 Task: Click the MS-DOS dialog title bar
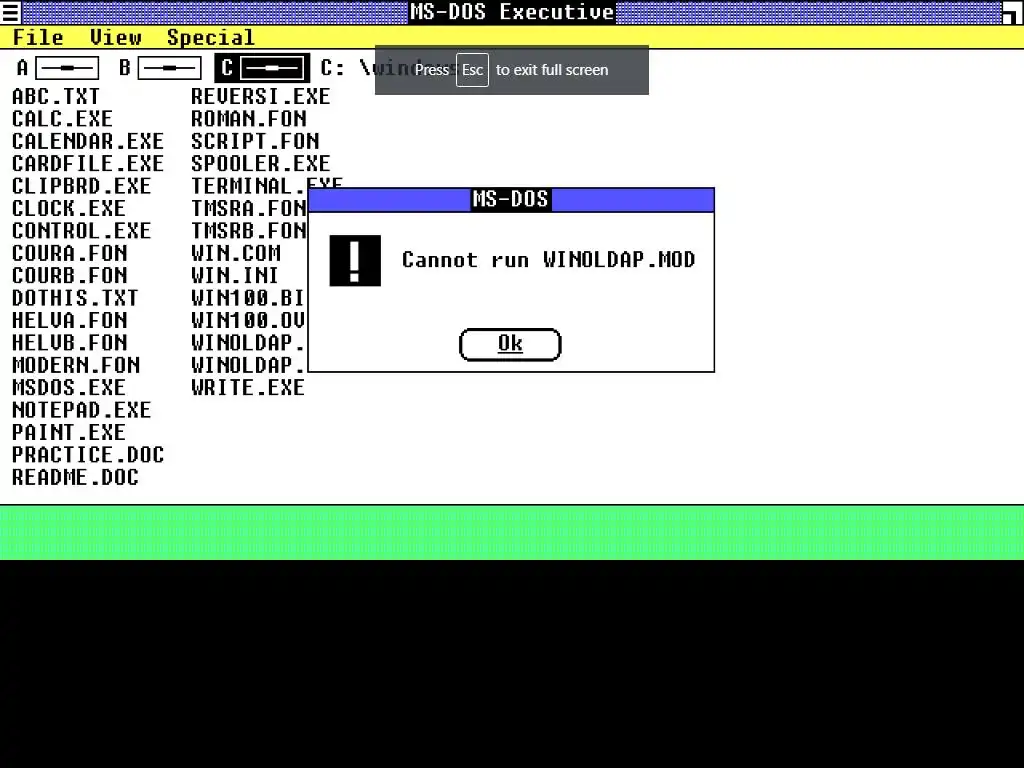511,199
